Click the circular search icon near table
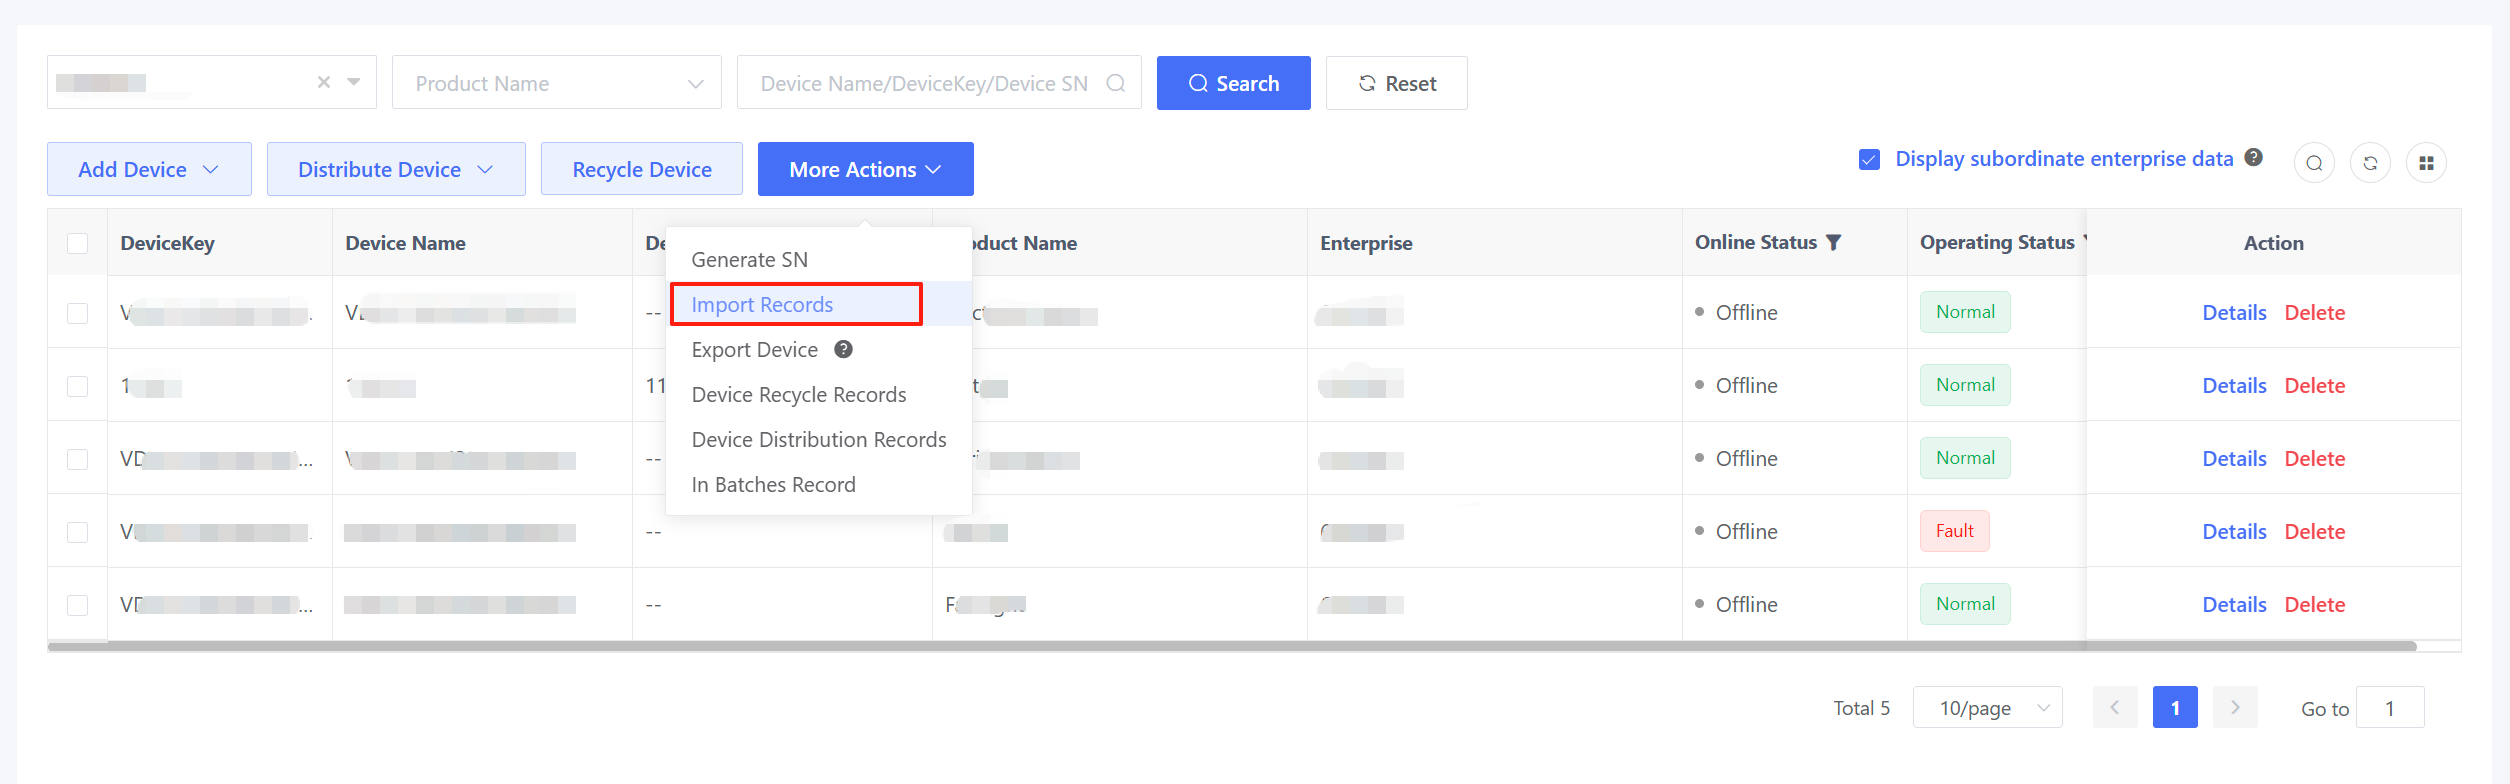The width and height of the screenshot is (2510, 784). coord(2314,163)
